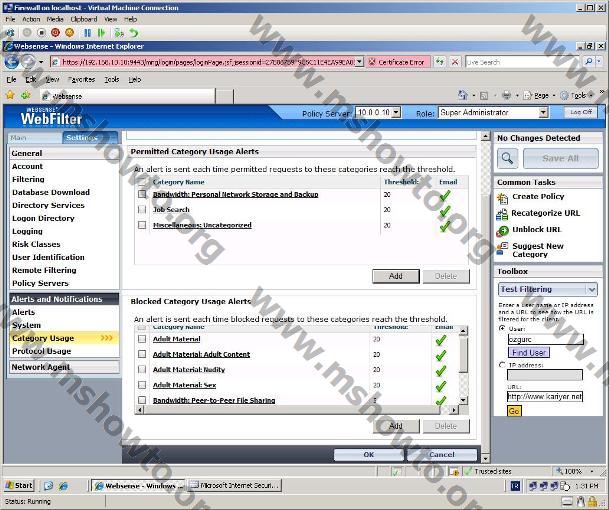Open the browser Tools menu
The image size is (609, 510).
click(x=111, y=79)
